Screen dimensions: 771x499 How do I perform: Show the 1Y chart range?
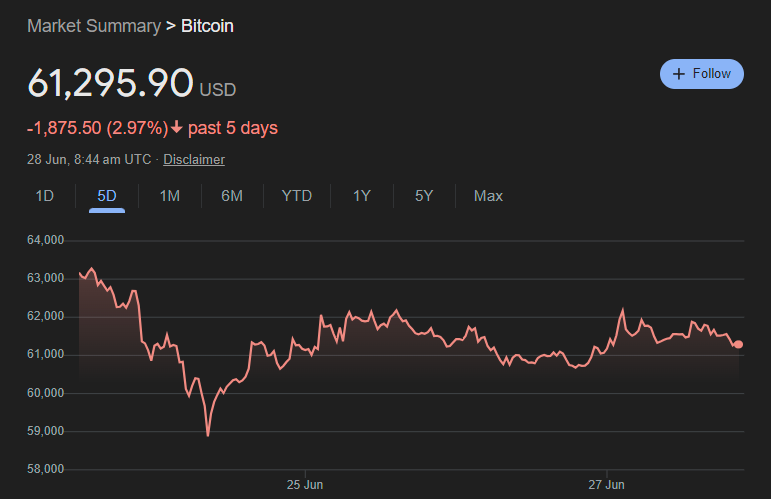tap(362, 196)
